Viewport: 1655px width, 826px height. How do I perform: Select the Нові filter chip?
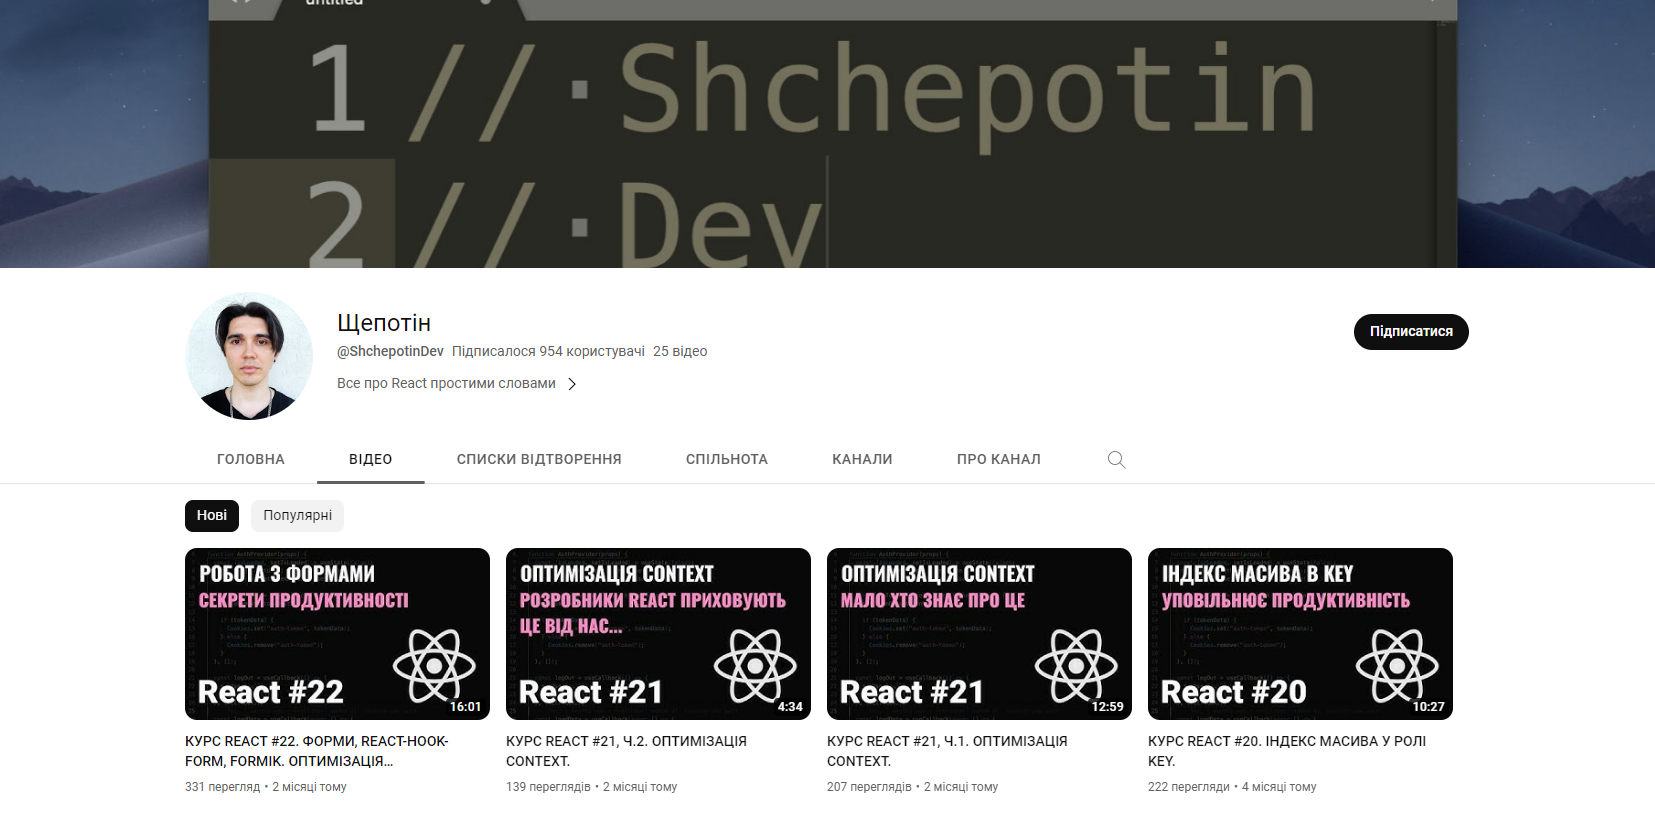pos(212,516)
